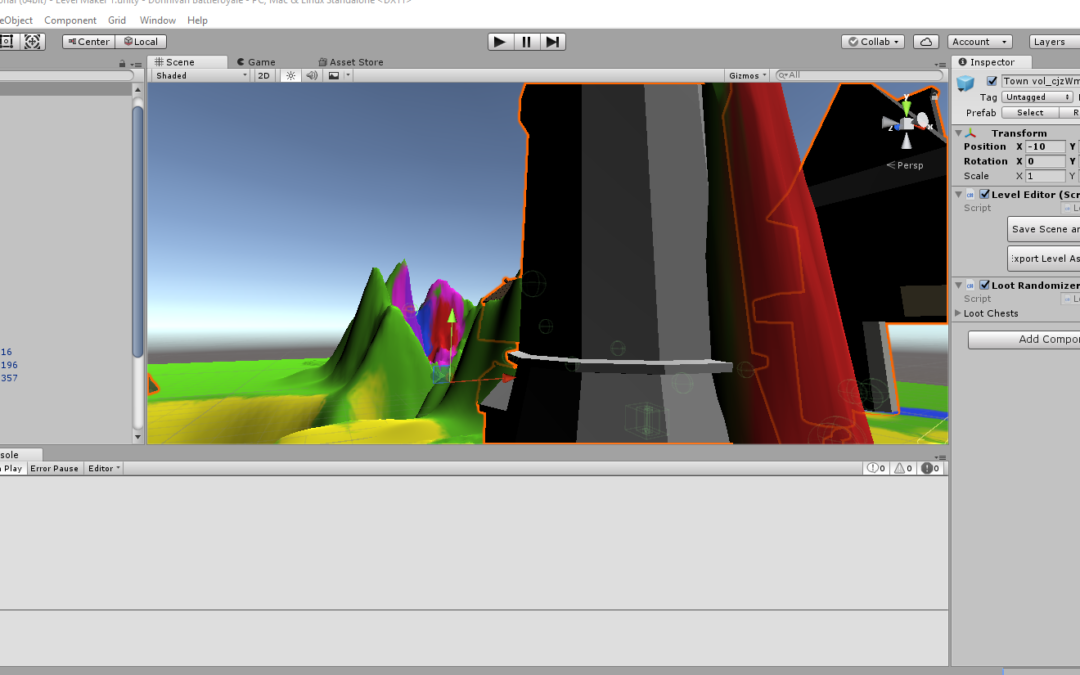Toggle Loot Randomizer enabled checkbox
The width and height of the screenshot is (1080, 675).
(x=984, y=285)
